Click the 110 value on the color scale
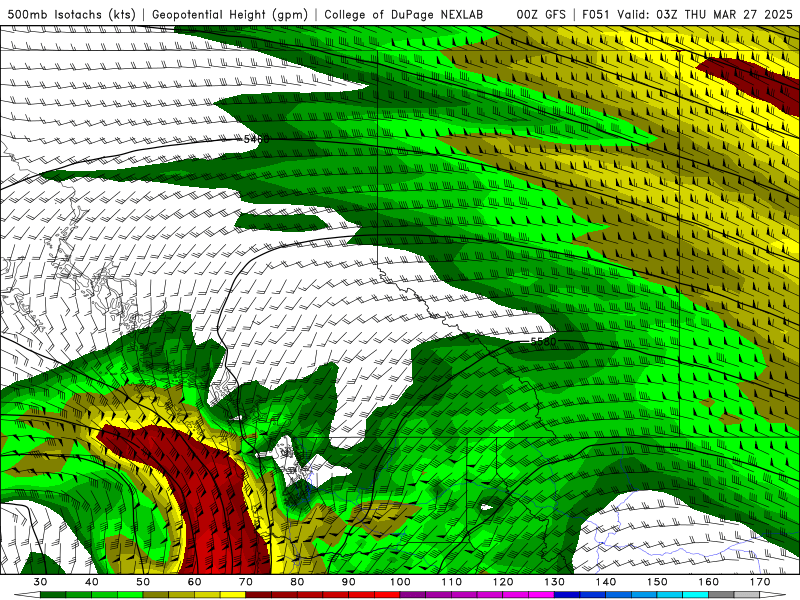The image size is (800, 600). 452,582
